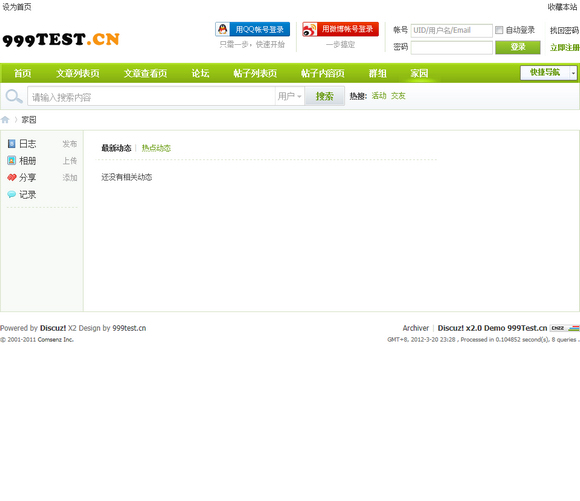Switch to the 热点动态 tab

click(x=156, y=148)
